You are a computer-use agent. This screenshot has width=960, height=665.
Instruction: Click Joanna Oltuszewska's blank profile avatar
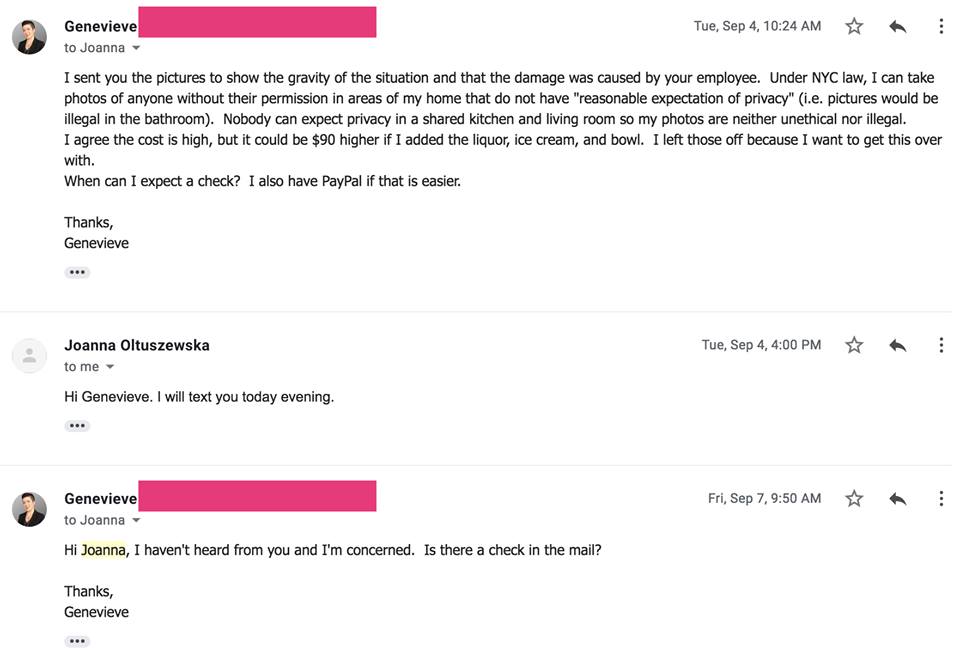(29, 355)
